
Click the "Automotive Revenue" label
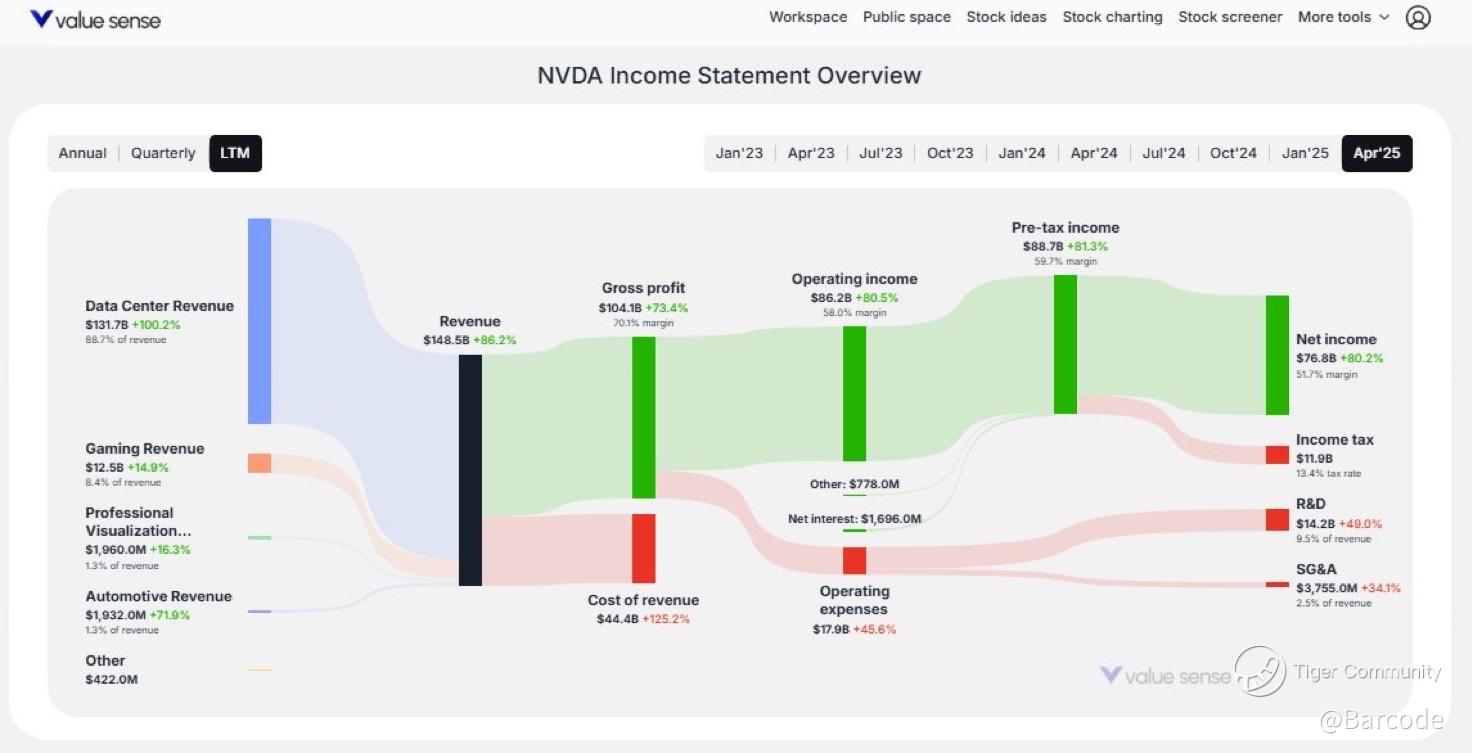coord(159,596)
